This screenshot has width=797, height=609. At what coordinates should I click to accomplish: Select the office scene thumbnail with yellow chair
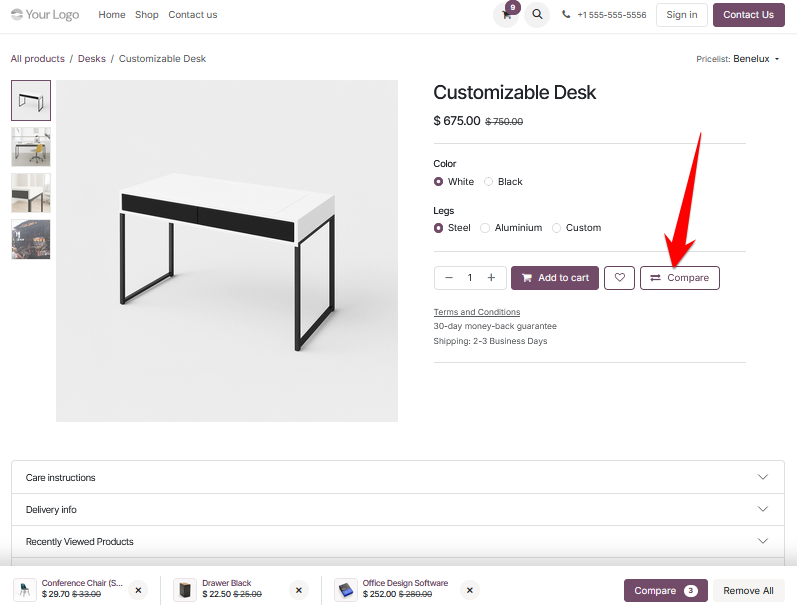(x=31, y=147)
